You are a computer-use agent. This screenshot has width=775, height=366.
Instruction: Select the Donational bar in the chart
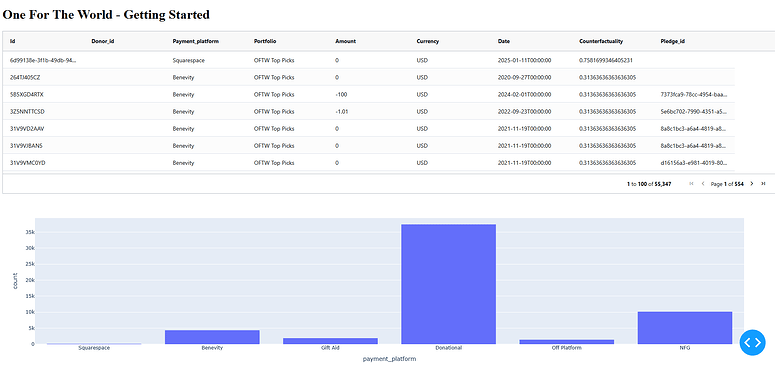(448, 284)
